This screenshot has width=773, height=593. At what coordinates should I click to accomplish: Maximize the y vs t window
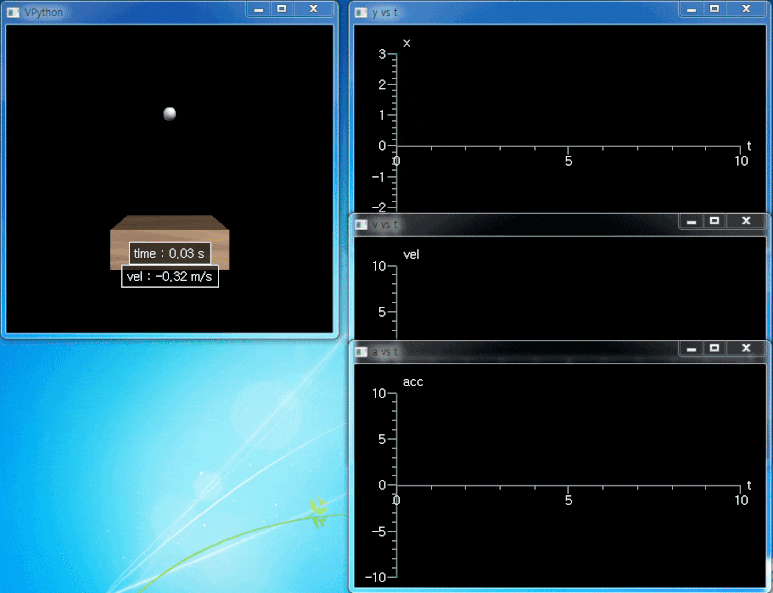pos(714,9)
